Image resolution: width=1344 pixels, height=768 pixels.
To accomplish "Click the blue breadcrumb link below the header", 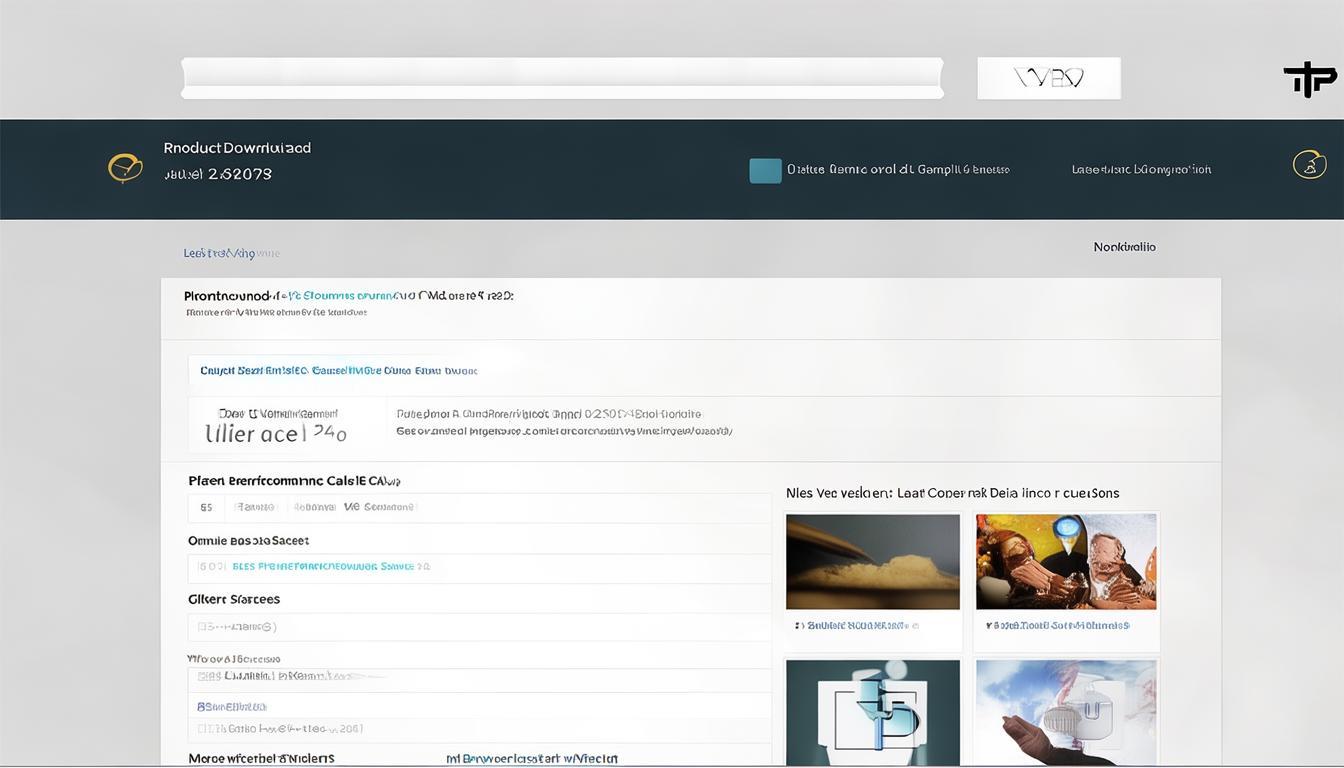I will click(x=231, y=253).
